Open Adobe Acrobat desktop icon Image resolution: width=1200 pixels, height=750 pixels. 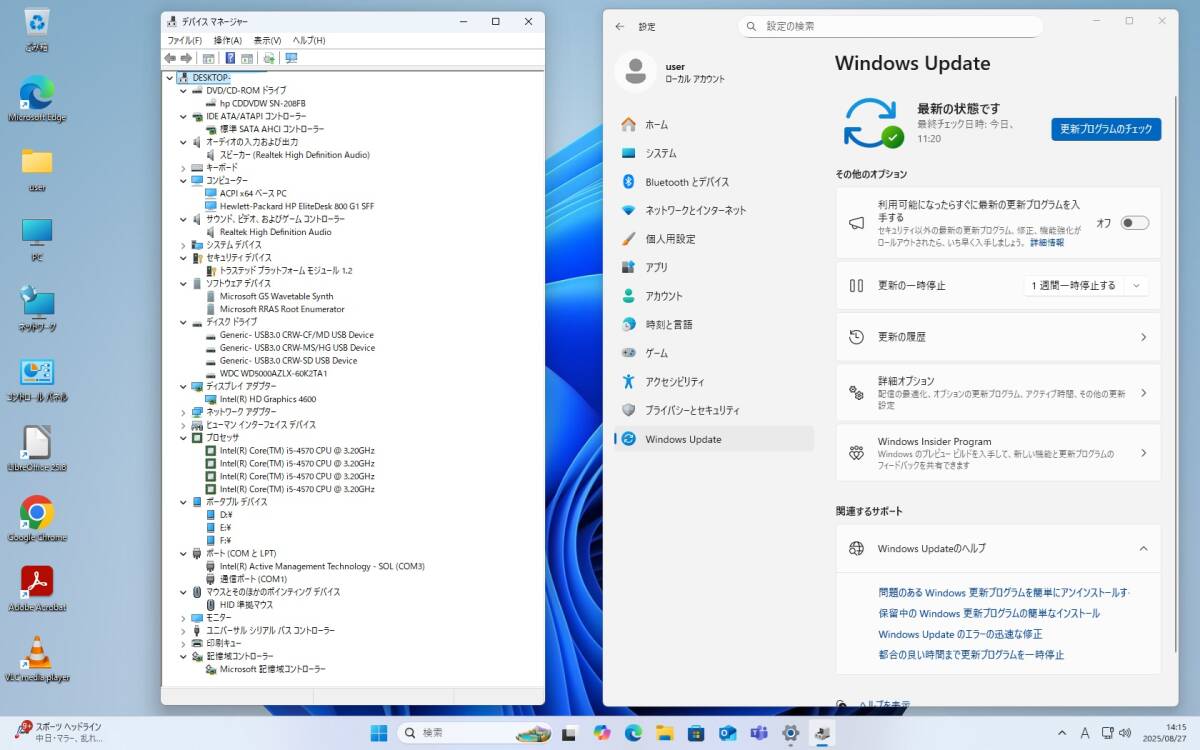(37, 583)
